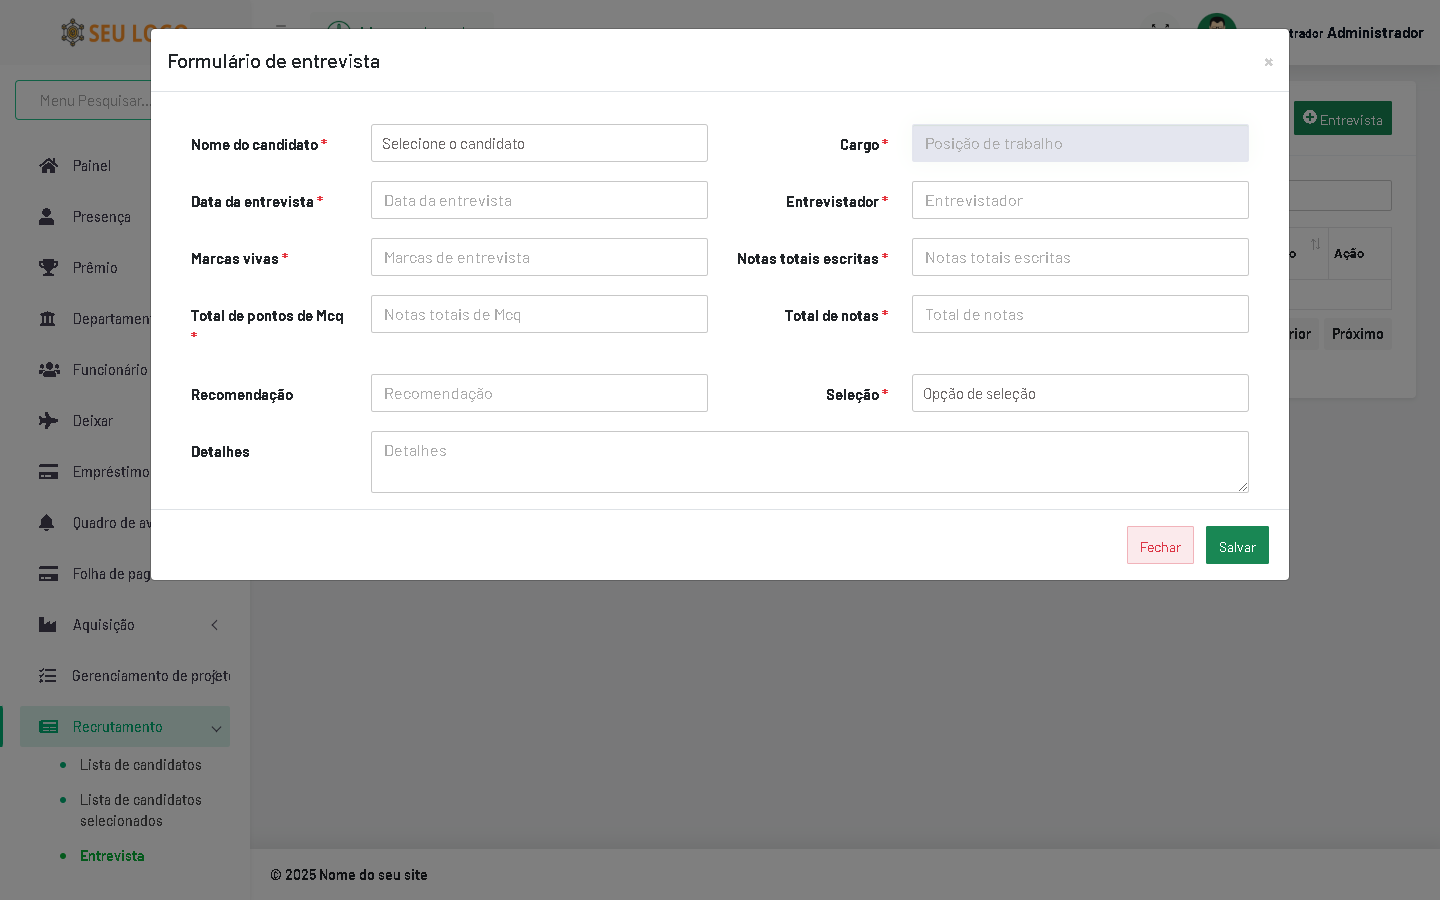The width and height of the screenshot is (1440, 900).
Task: Click the Total de notas field
Action: click(x=1080, y=315)
